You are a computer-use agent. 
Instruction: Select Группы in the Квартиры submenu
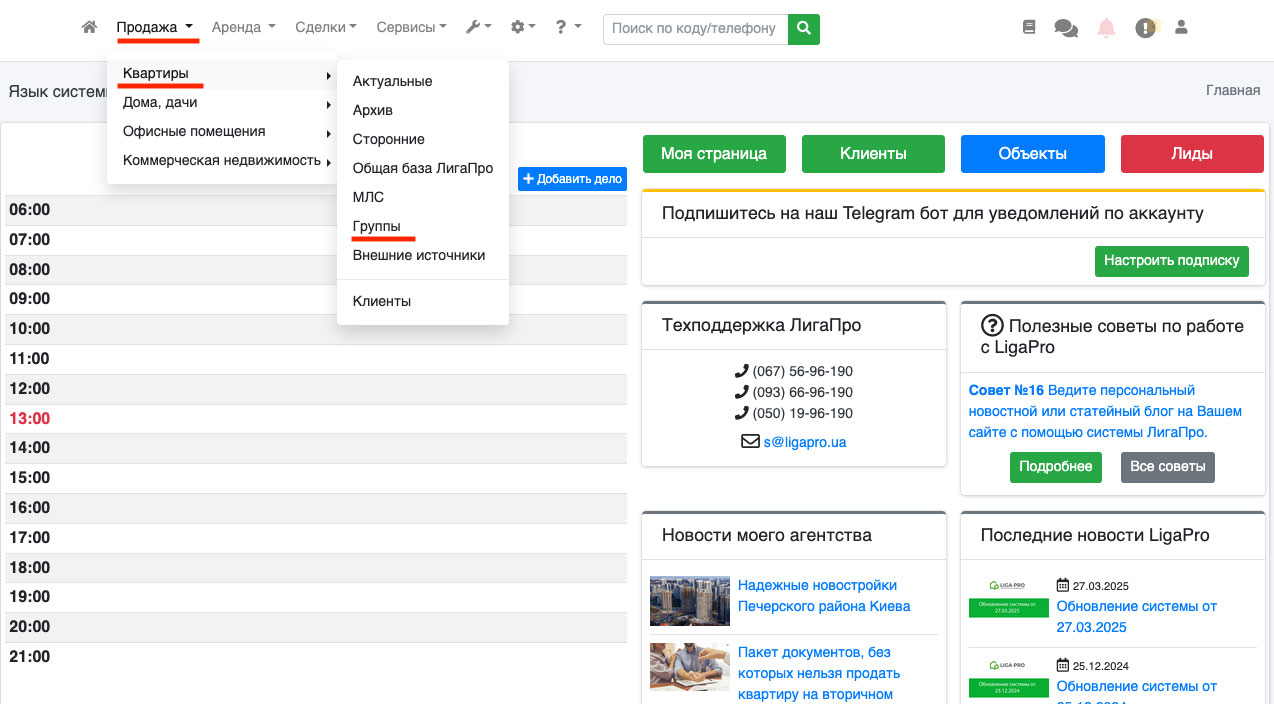coord(377,226)
